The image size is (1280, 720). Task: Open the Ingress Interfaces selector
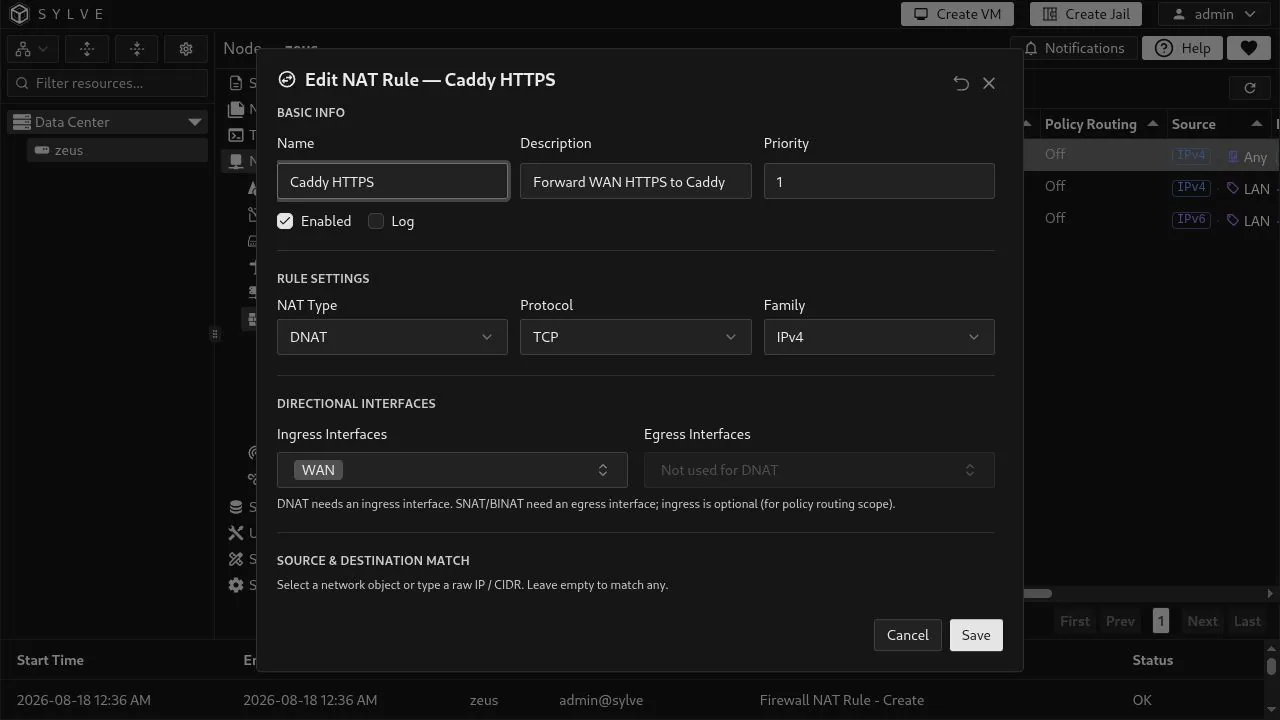point(452,470)
